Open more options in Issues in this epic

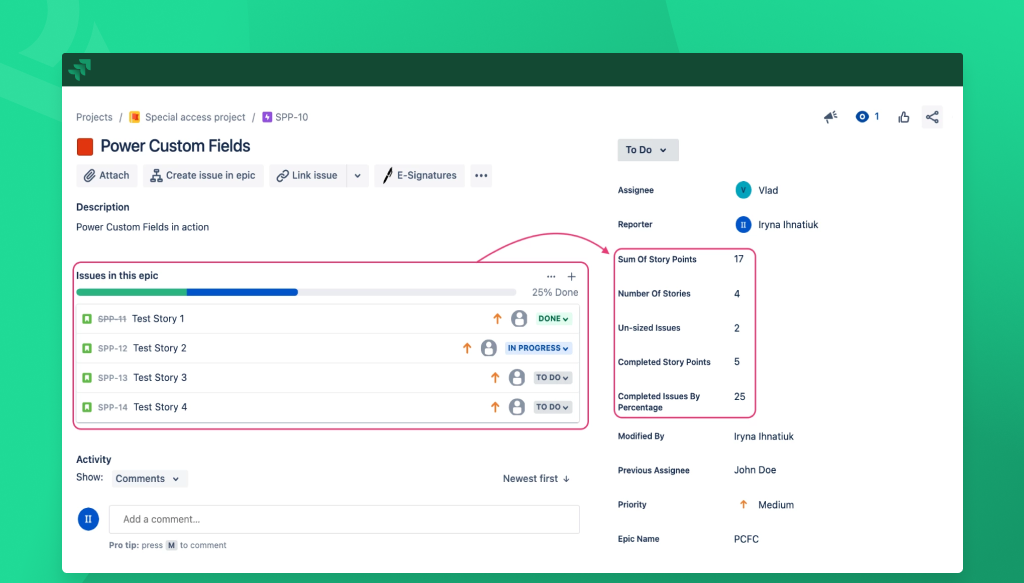[x=551, y=276]
